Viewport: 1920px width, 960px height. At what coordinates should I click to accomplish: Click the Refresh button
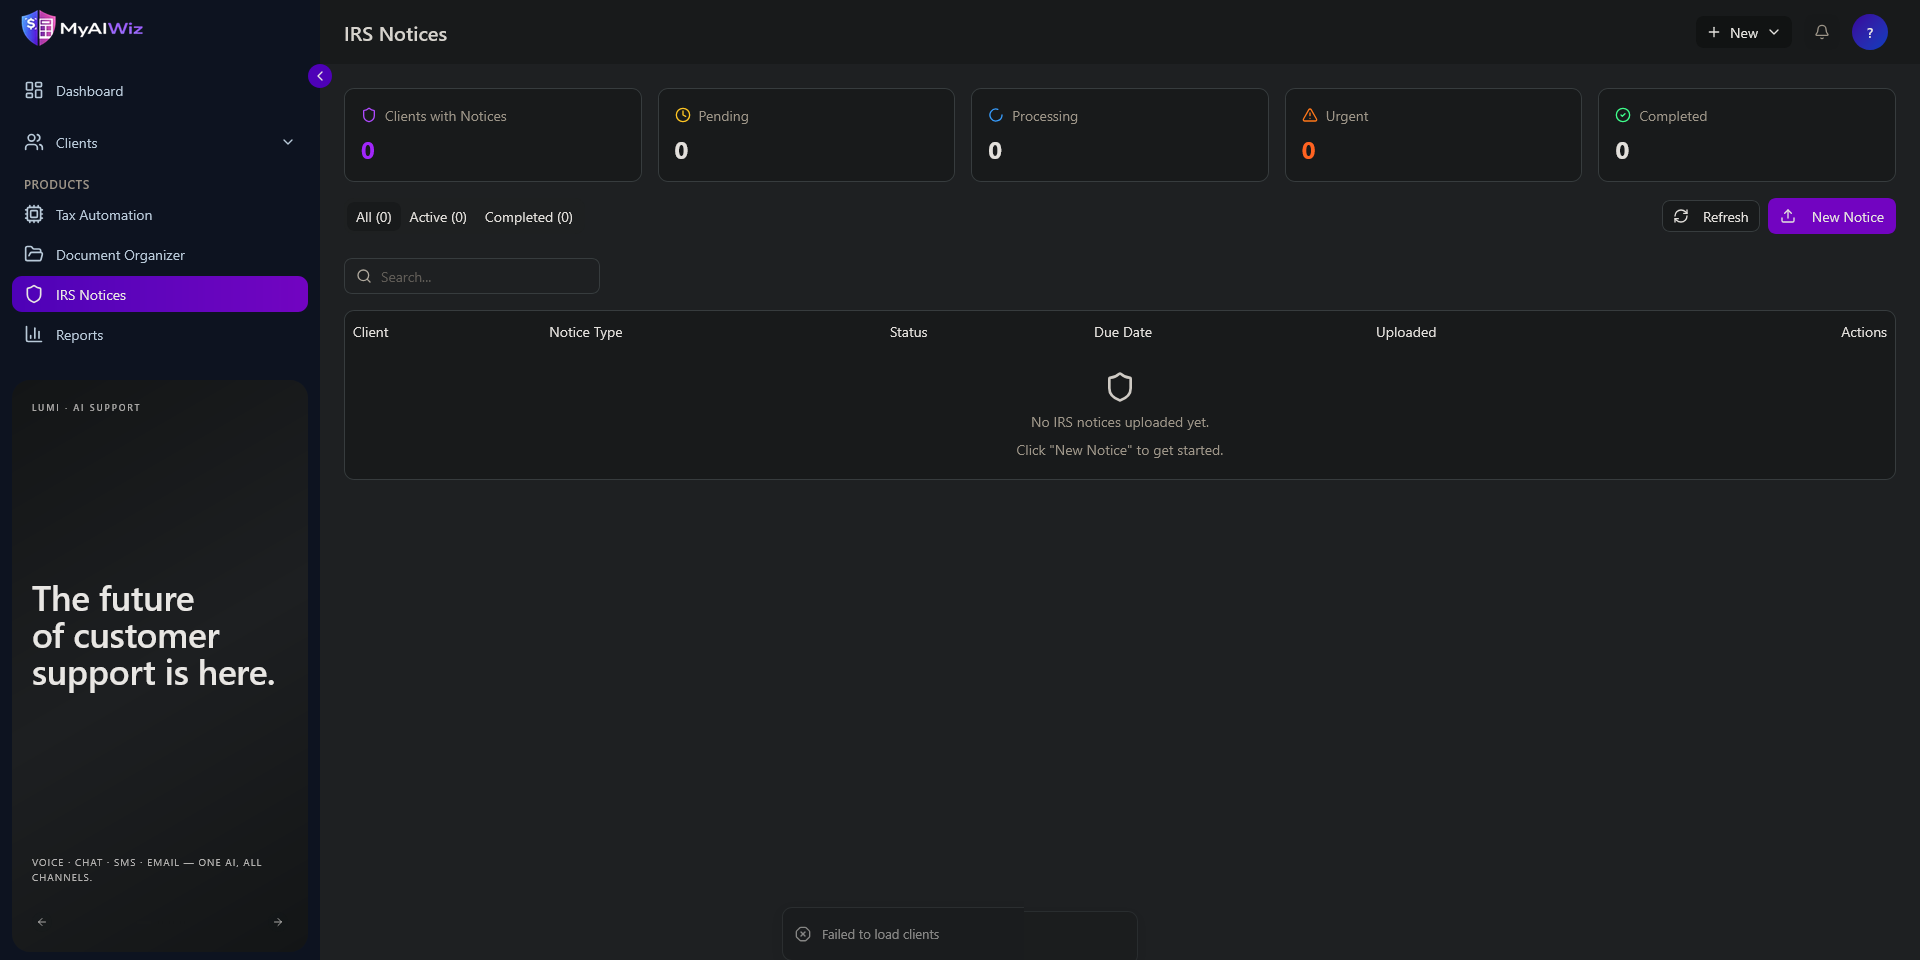1711,216
